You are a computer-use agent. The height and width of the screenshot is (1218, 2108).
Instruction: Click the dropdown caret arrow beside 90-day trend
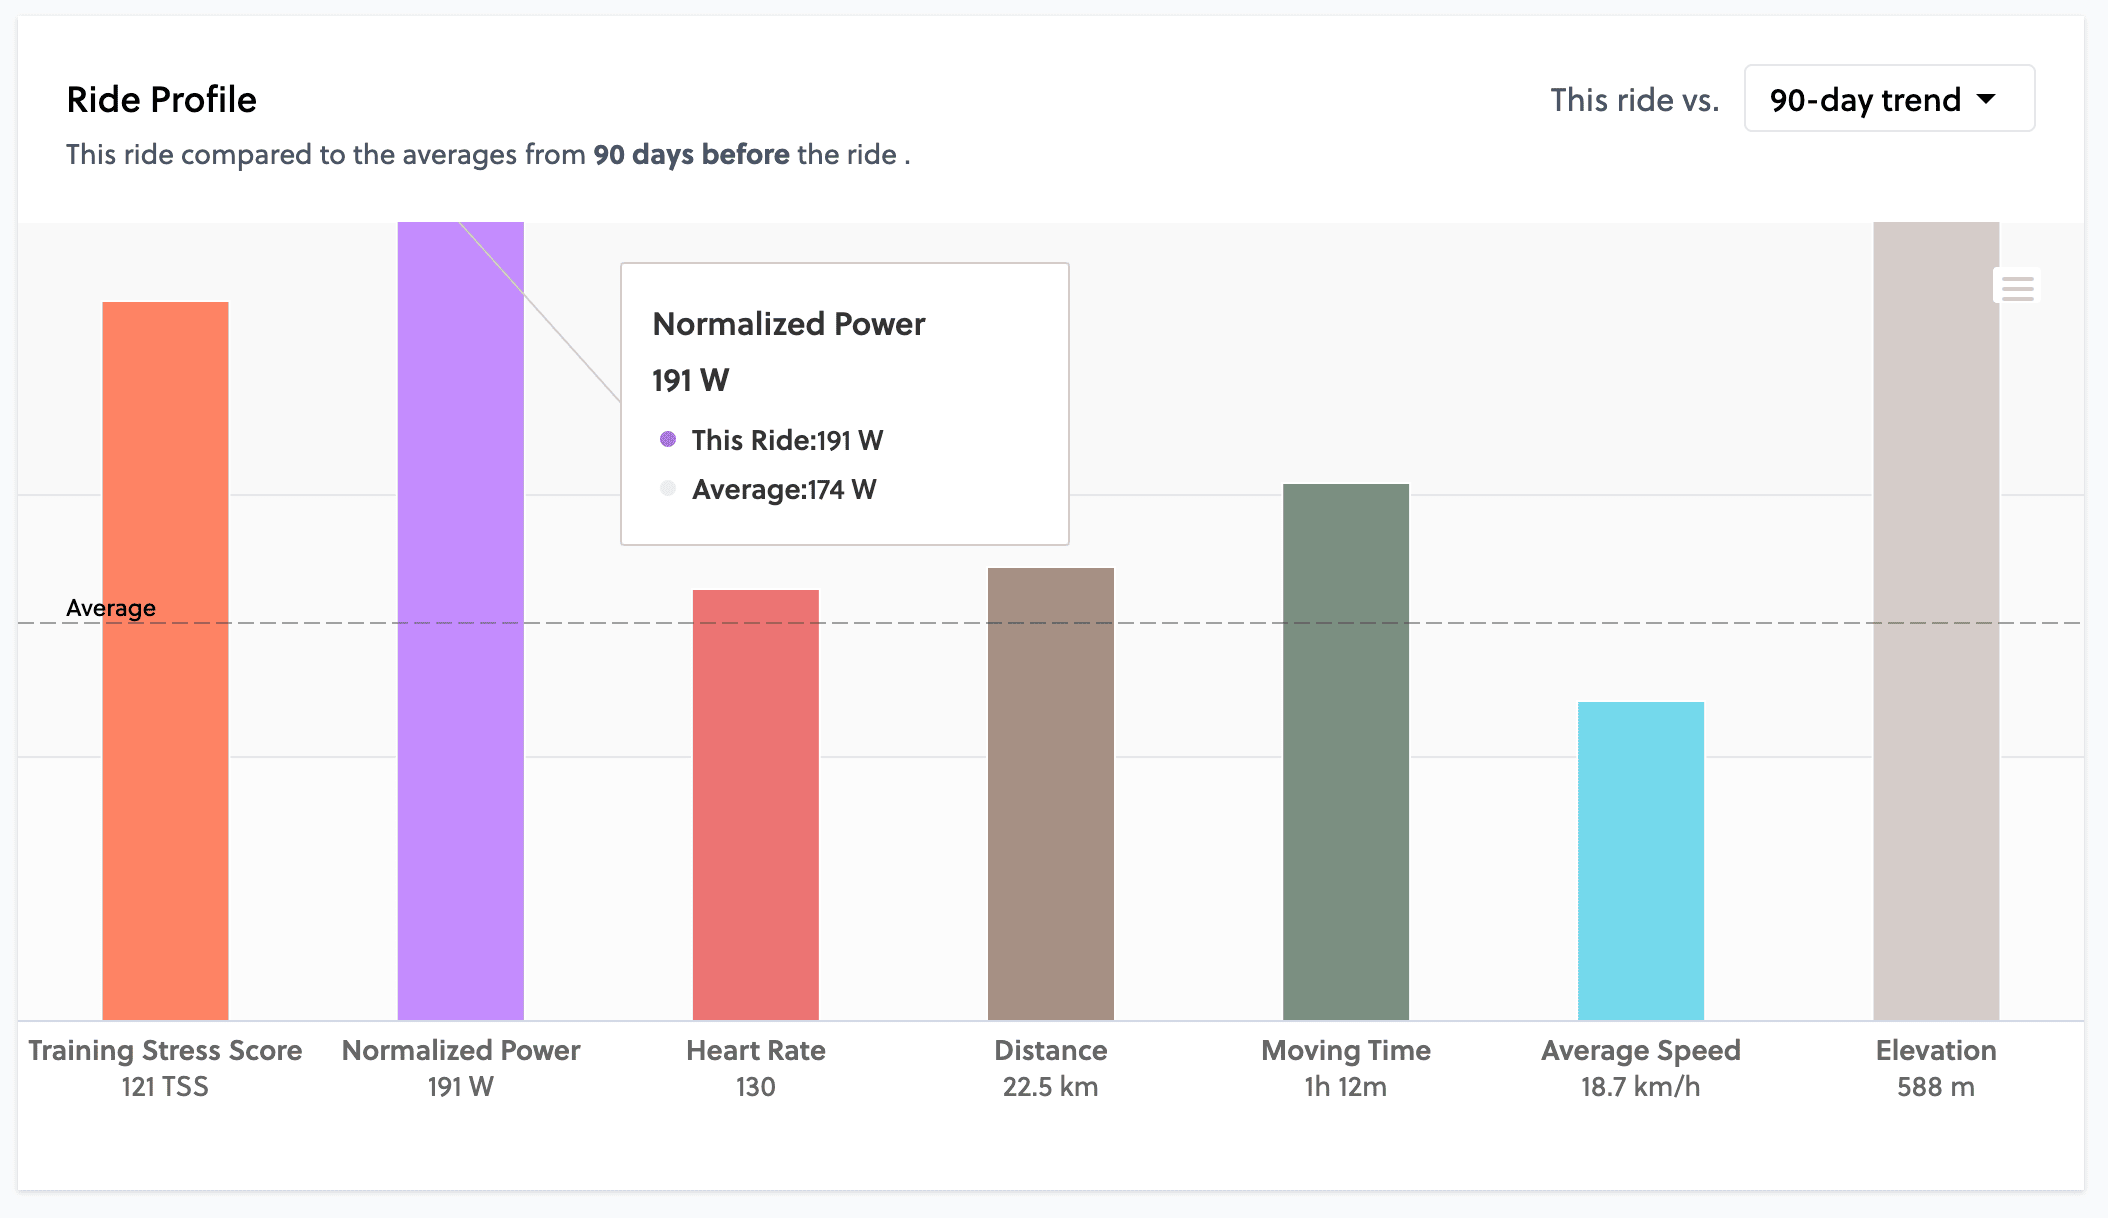tap(1986, 99)
